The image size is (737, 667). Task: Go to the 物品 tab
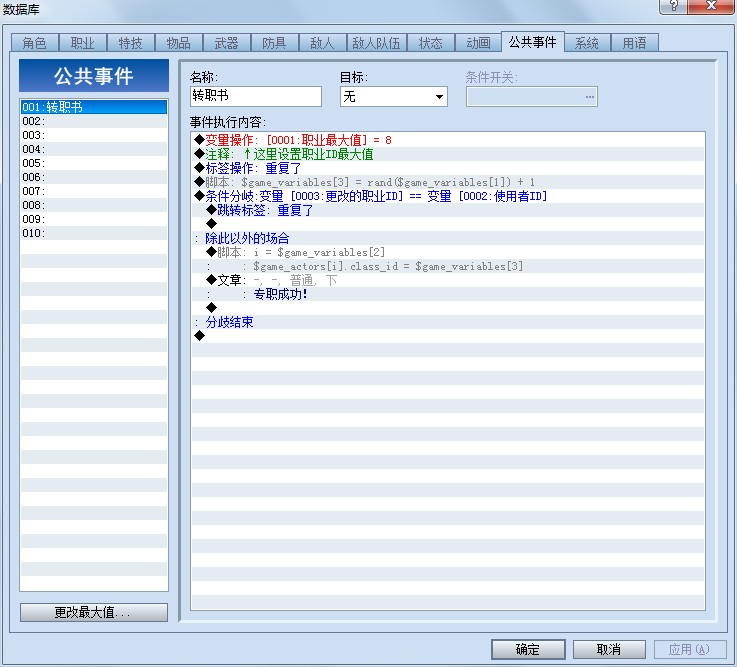[179, 43]
